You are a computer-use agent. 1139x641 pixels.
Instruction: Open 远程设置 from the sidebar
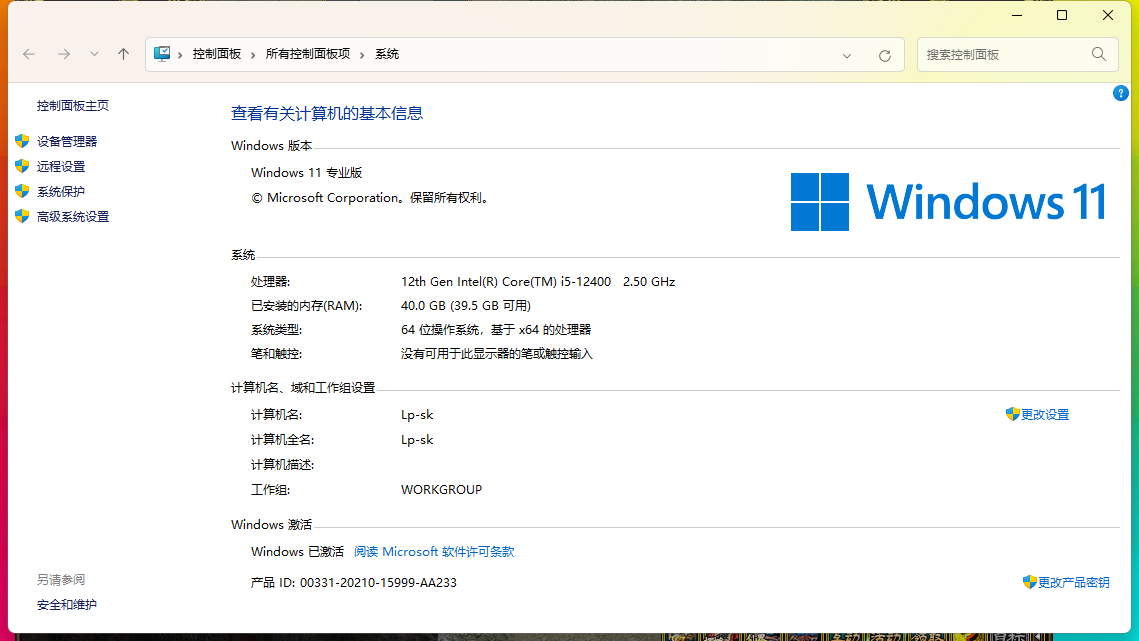(x=61, y=166)
